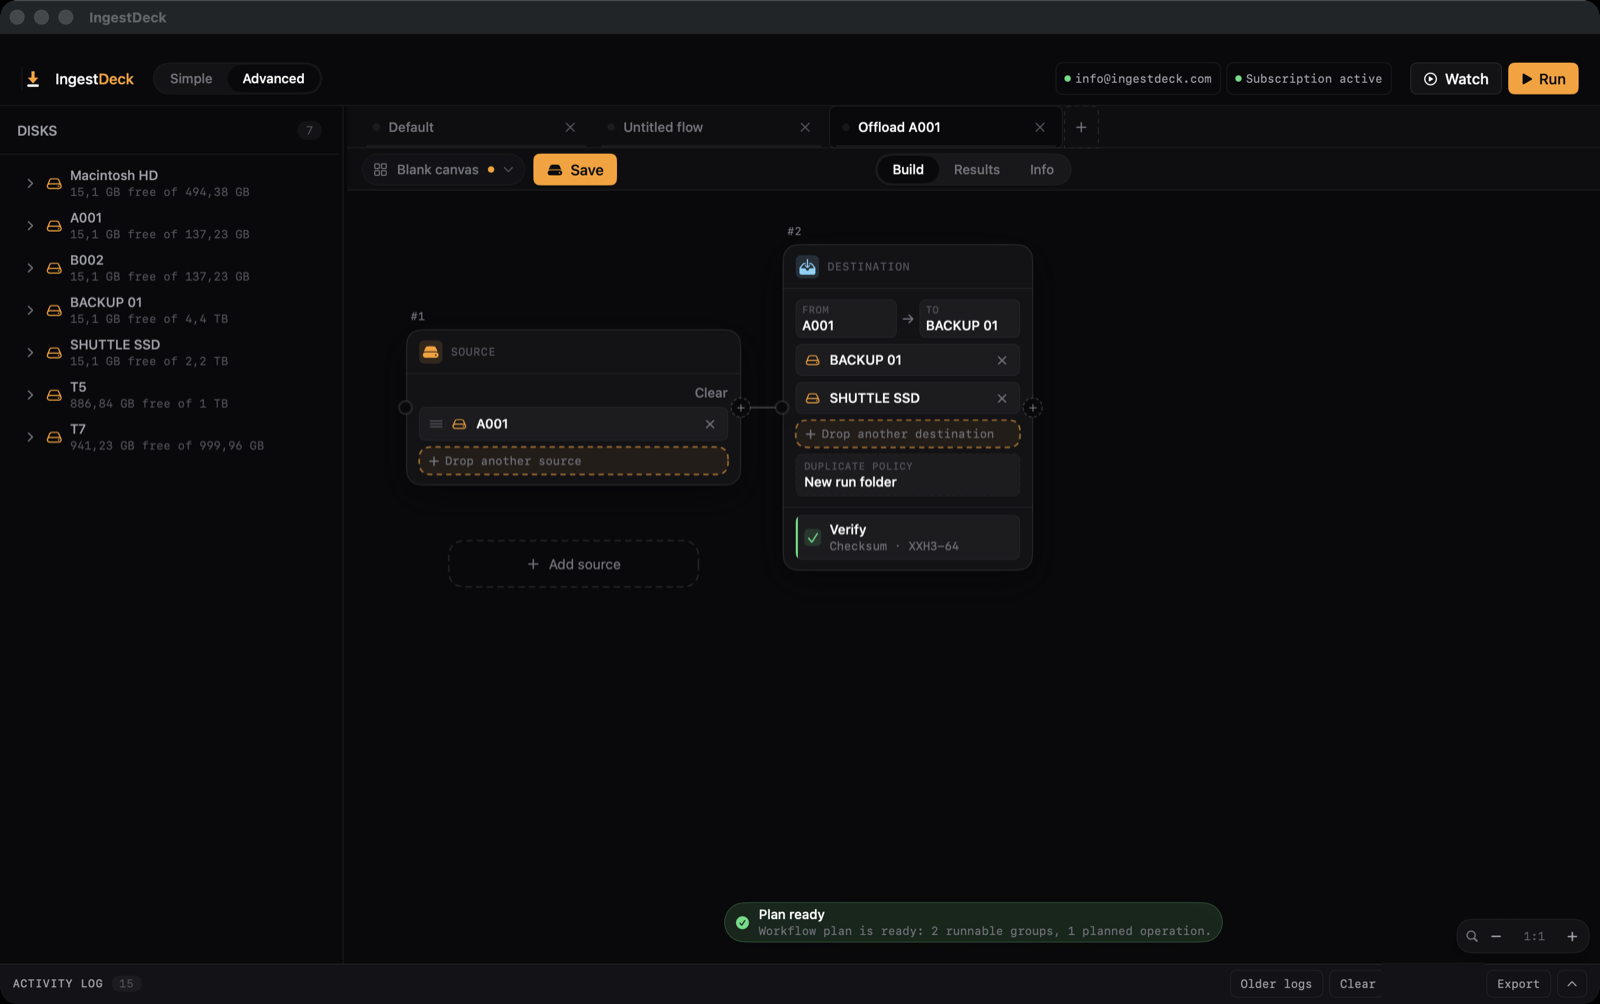The height and width of the screenshot is (1004, 1600).
Task: Click the SHUTTLE SSD disk icon in sidebar
Action: click(x=54, y=353)
